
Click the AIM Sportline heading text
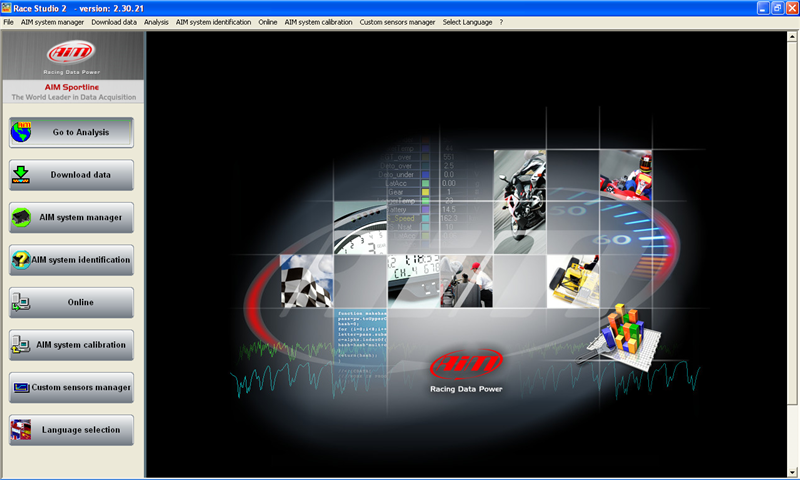click(71, 87)
